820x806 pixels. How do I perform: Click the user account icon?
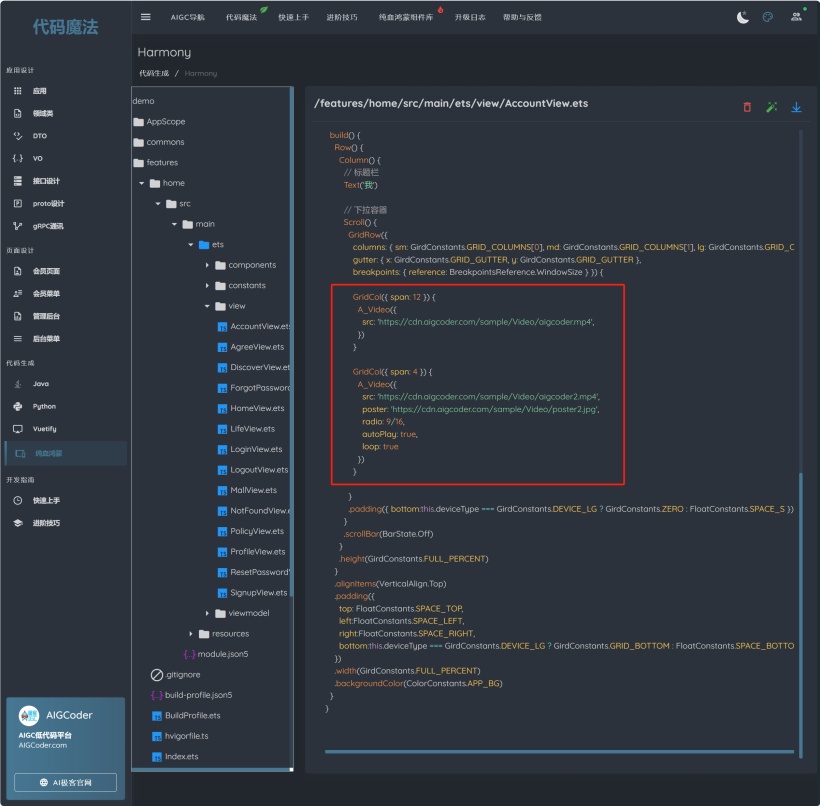pos(796,17)
